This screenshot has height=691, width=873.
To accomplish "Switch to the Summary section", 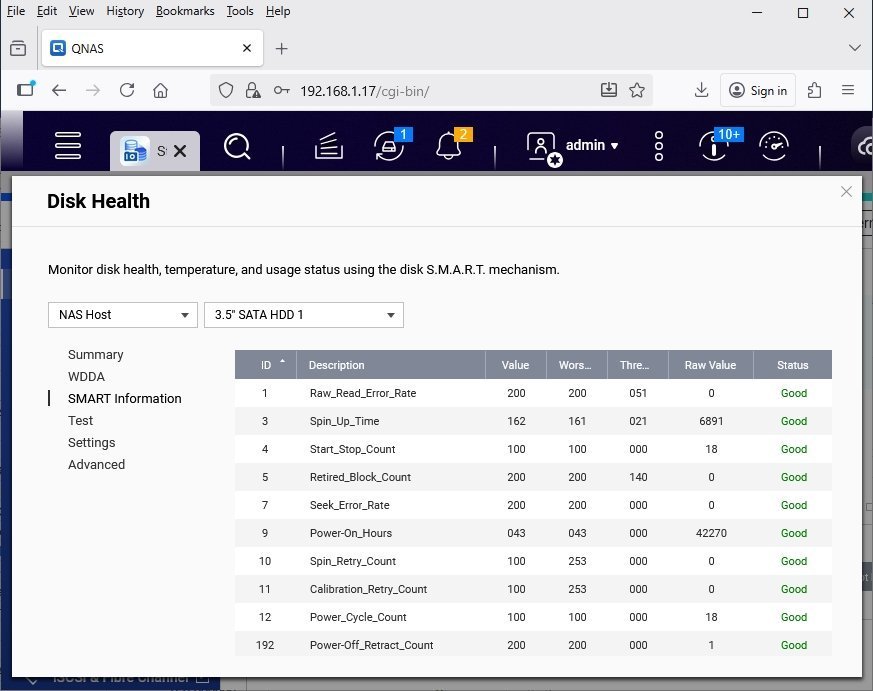I will click(x=96, y=355).
